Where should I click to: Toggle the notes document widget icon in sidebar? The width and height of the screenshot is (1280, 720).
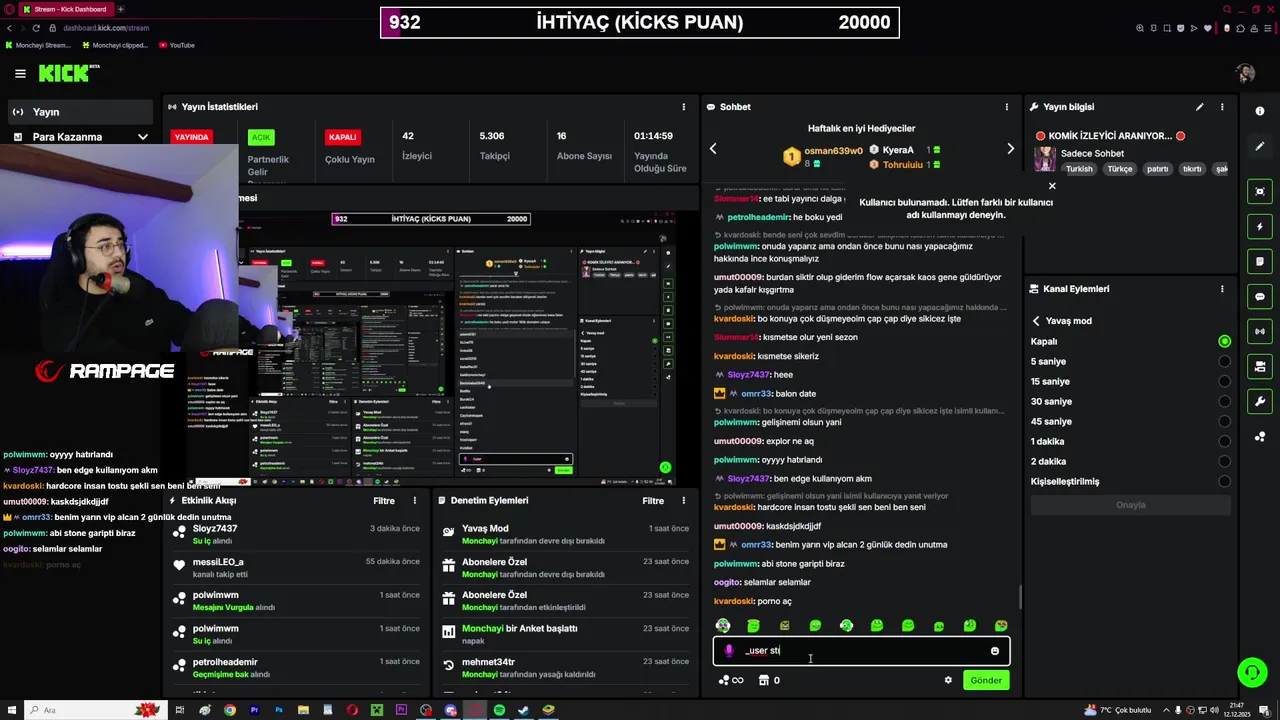(x=1260, y=262)
